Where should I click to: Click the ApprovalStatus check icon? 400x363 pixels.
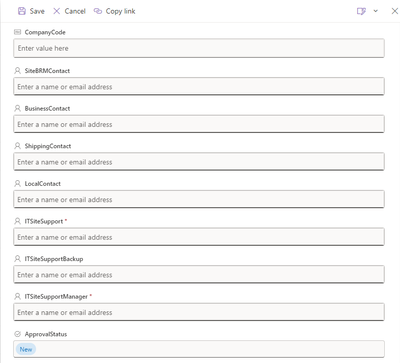(x=18, y=334)
